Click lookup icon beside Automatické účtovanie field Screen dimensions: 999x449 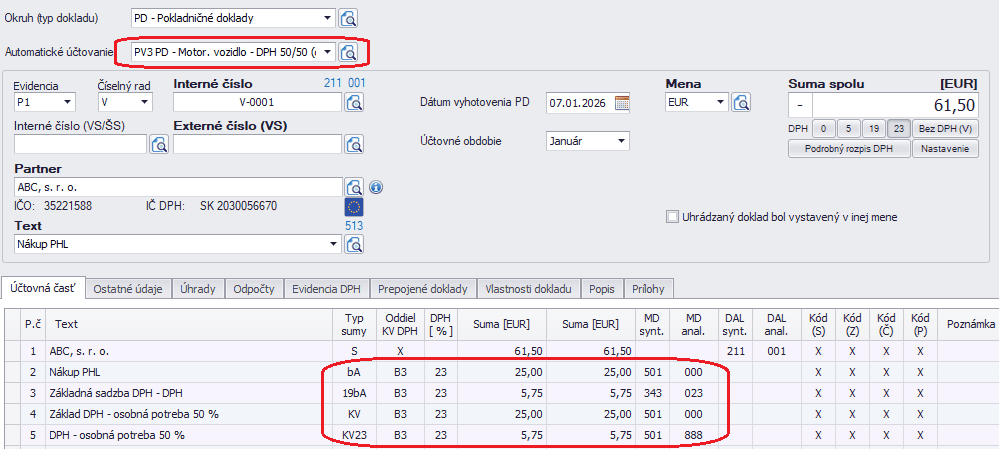tap(349, 52)
